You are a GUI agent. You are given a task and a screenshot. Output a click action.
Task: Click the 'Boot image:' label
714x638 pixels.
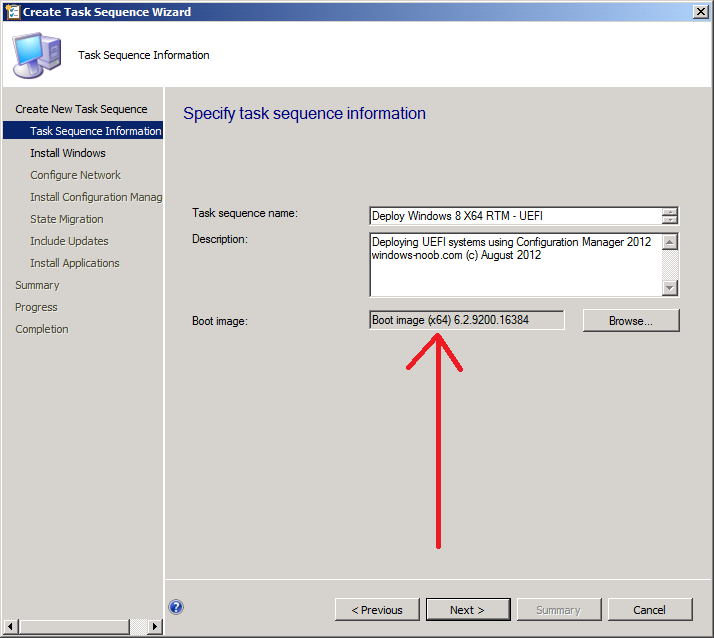coord(220,321)
